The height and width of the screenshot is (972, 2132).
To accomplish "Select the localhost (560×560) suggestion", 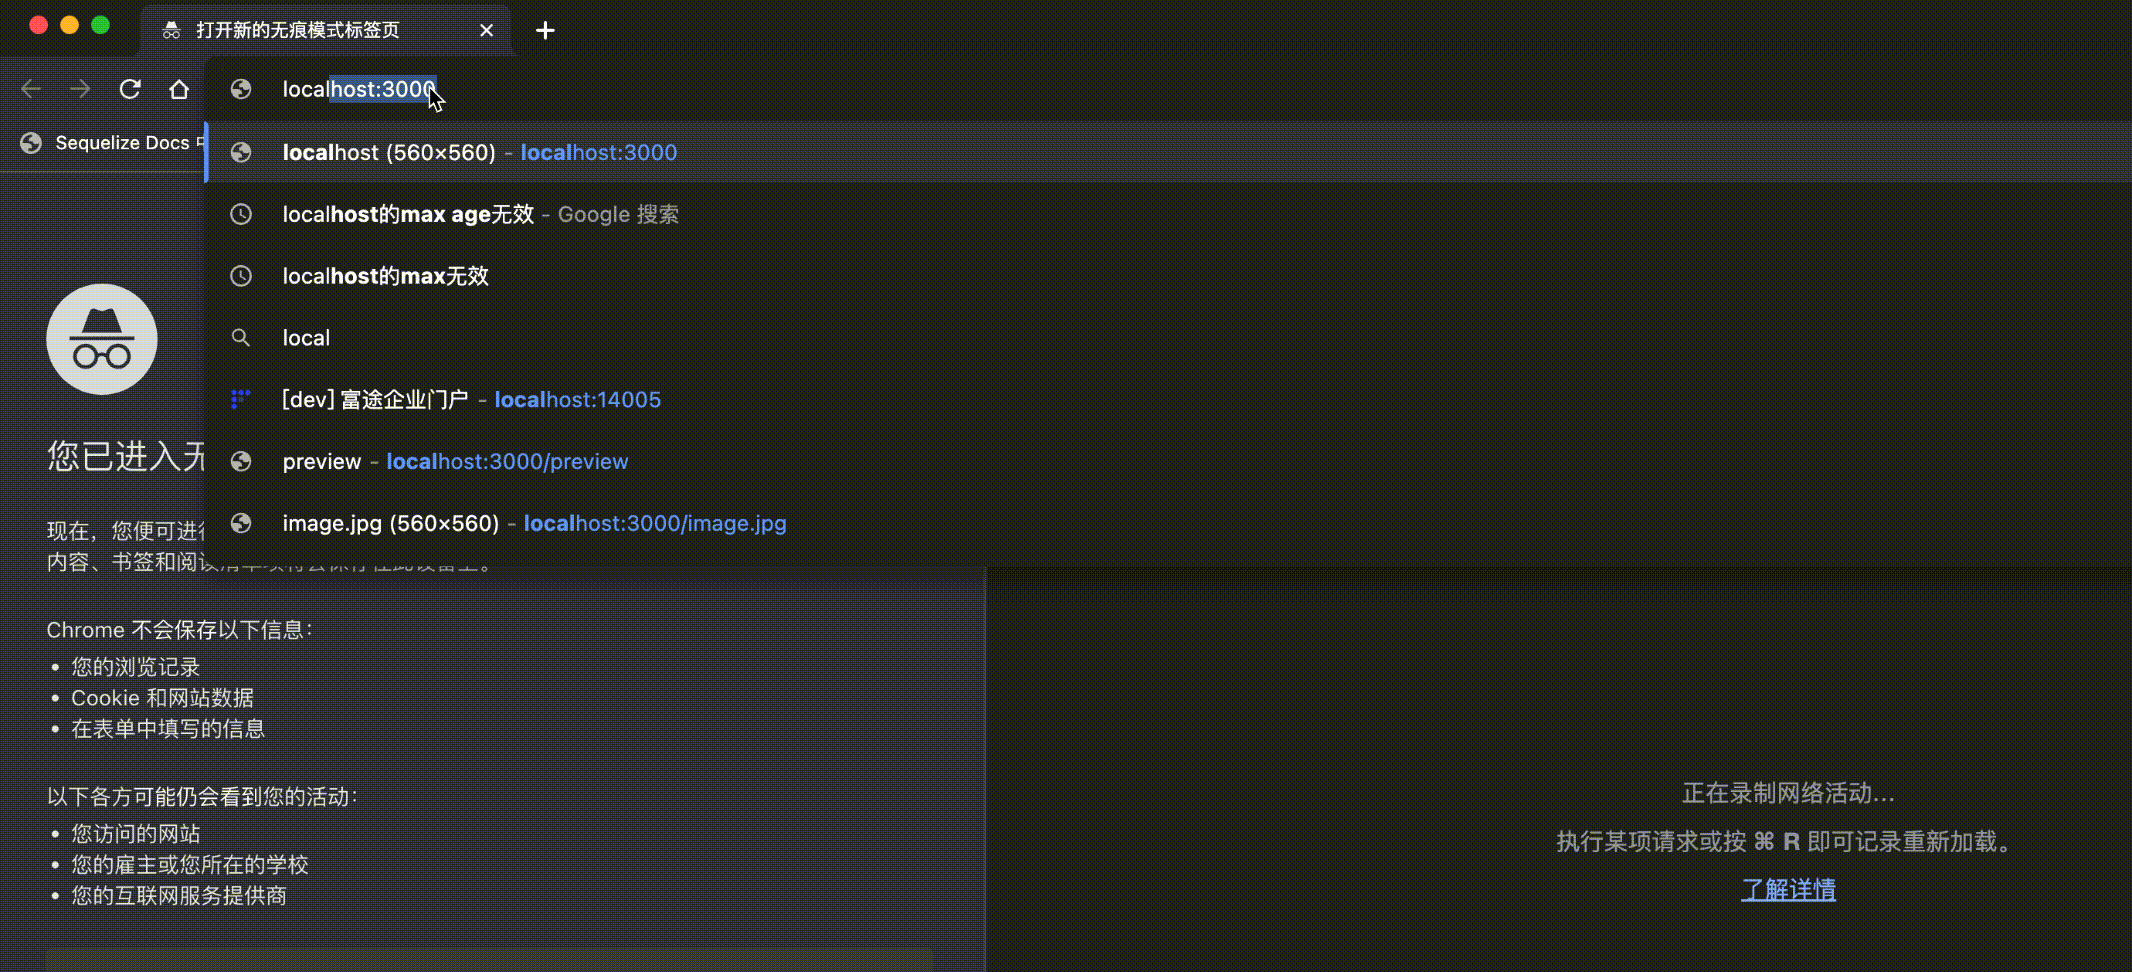I will [x=480, y=152].
